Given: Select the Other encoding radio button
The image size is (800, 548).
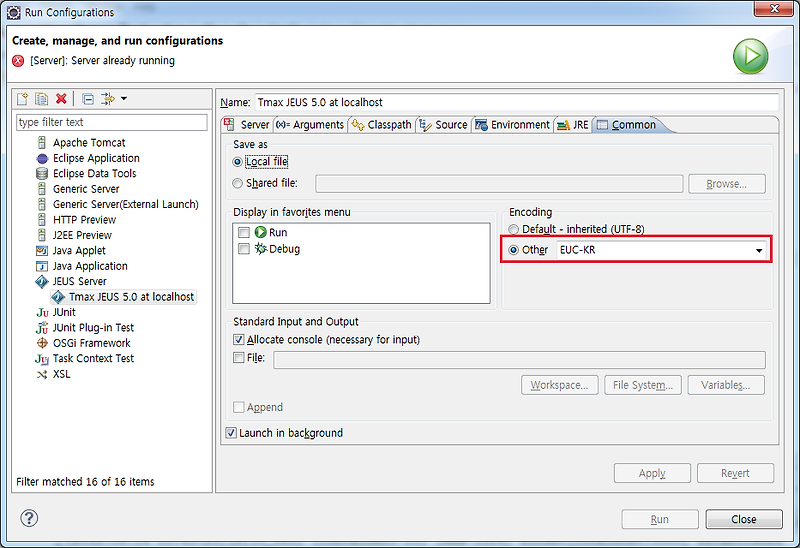Looking at the screenshot, I should 514,250.
